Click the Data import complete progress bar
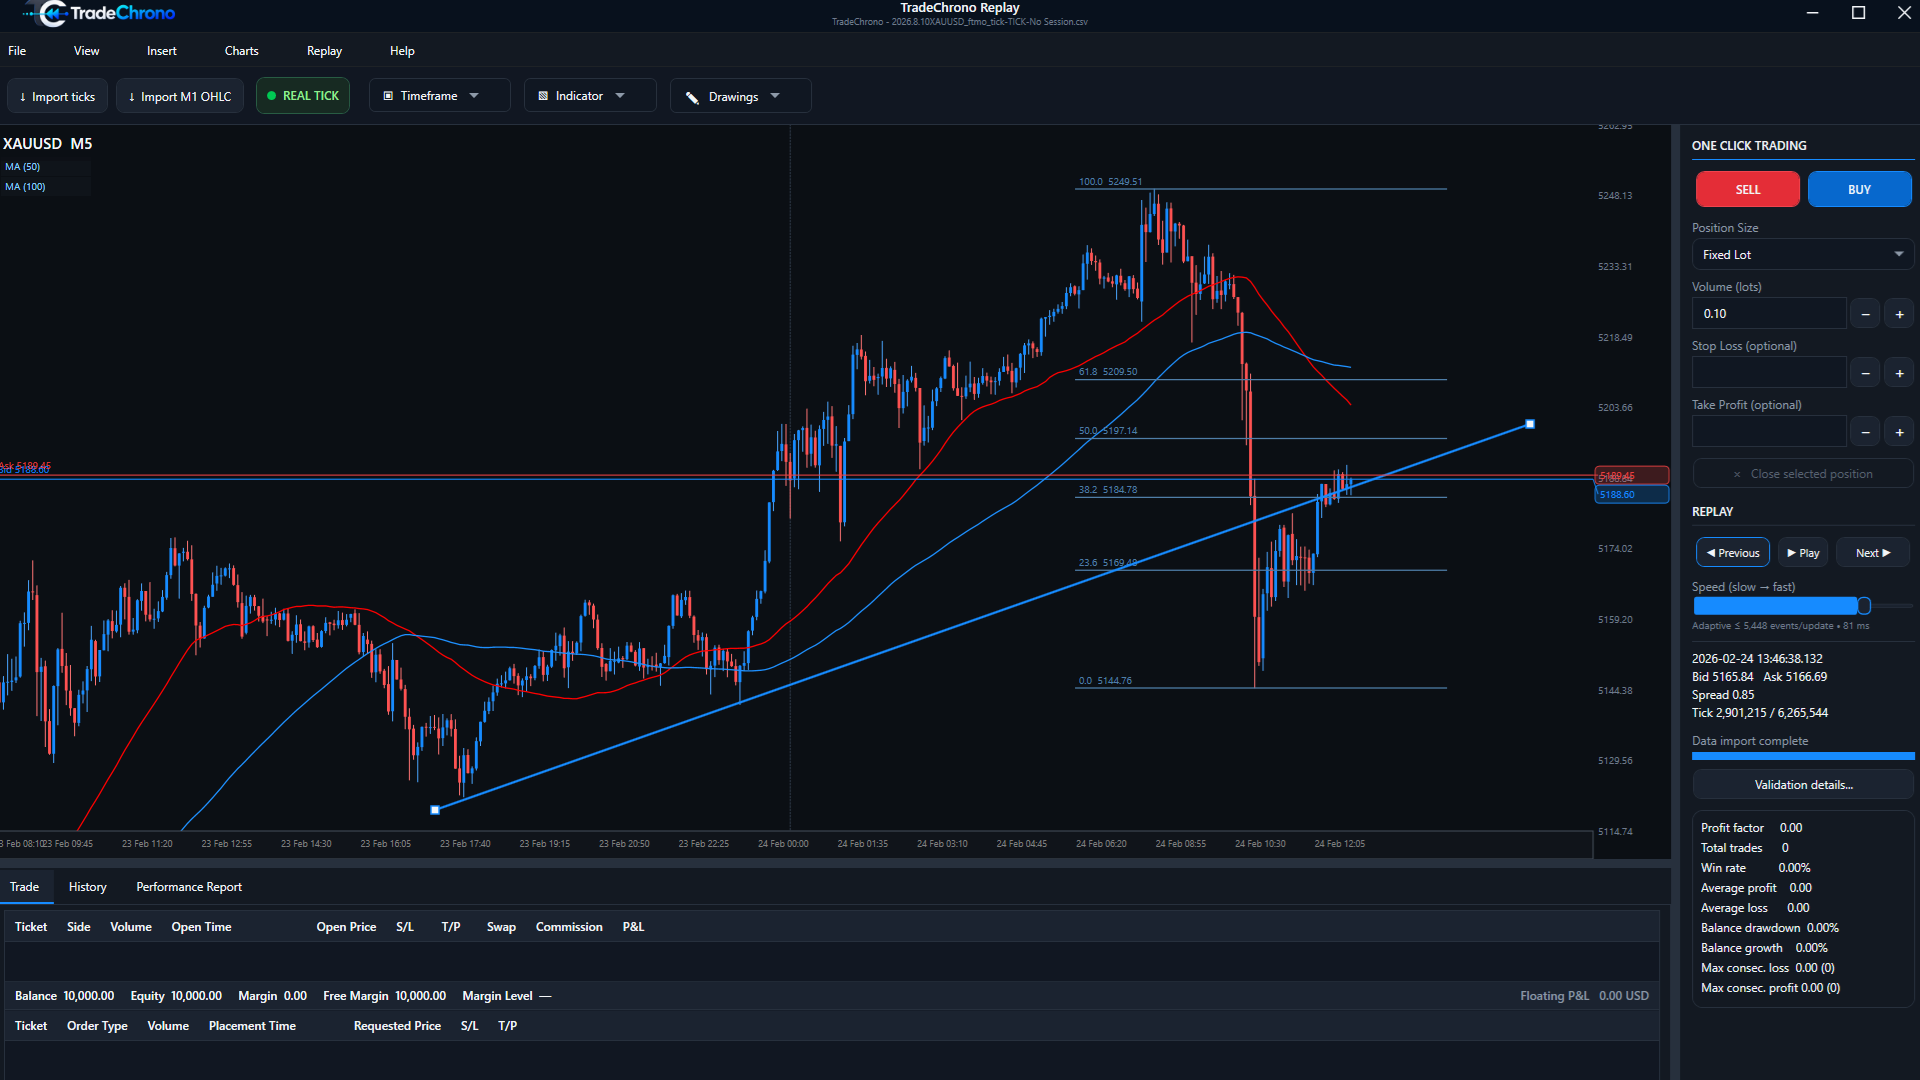Image resolution: width=1920 pixels, height=1080 pixels. (1802, 756)
